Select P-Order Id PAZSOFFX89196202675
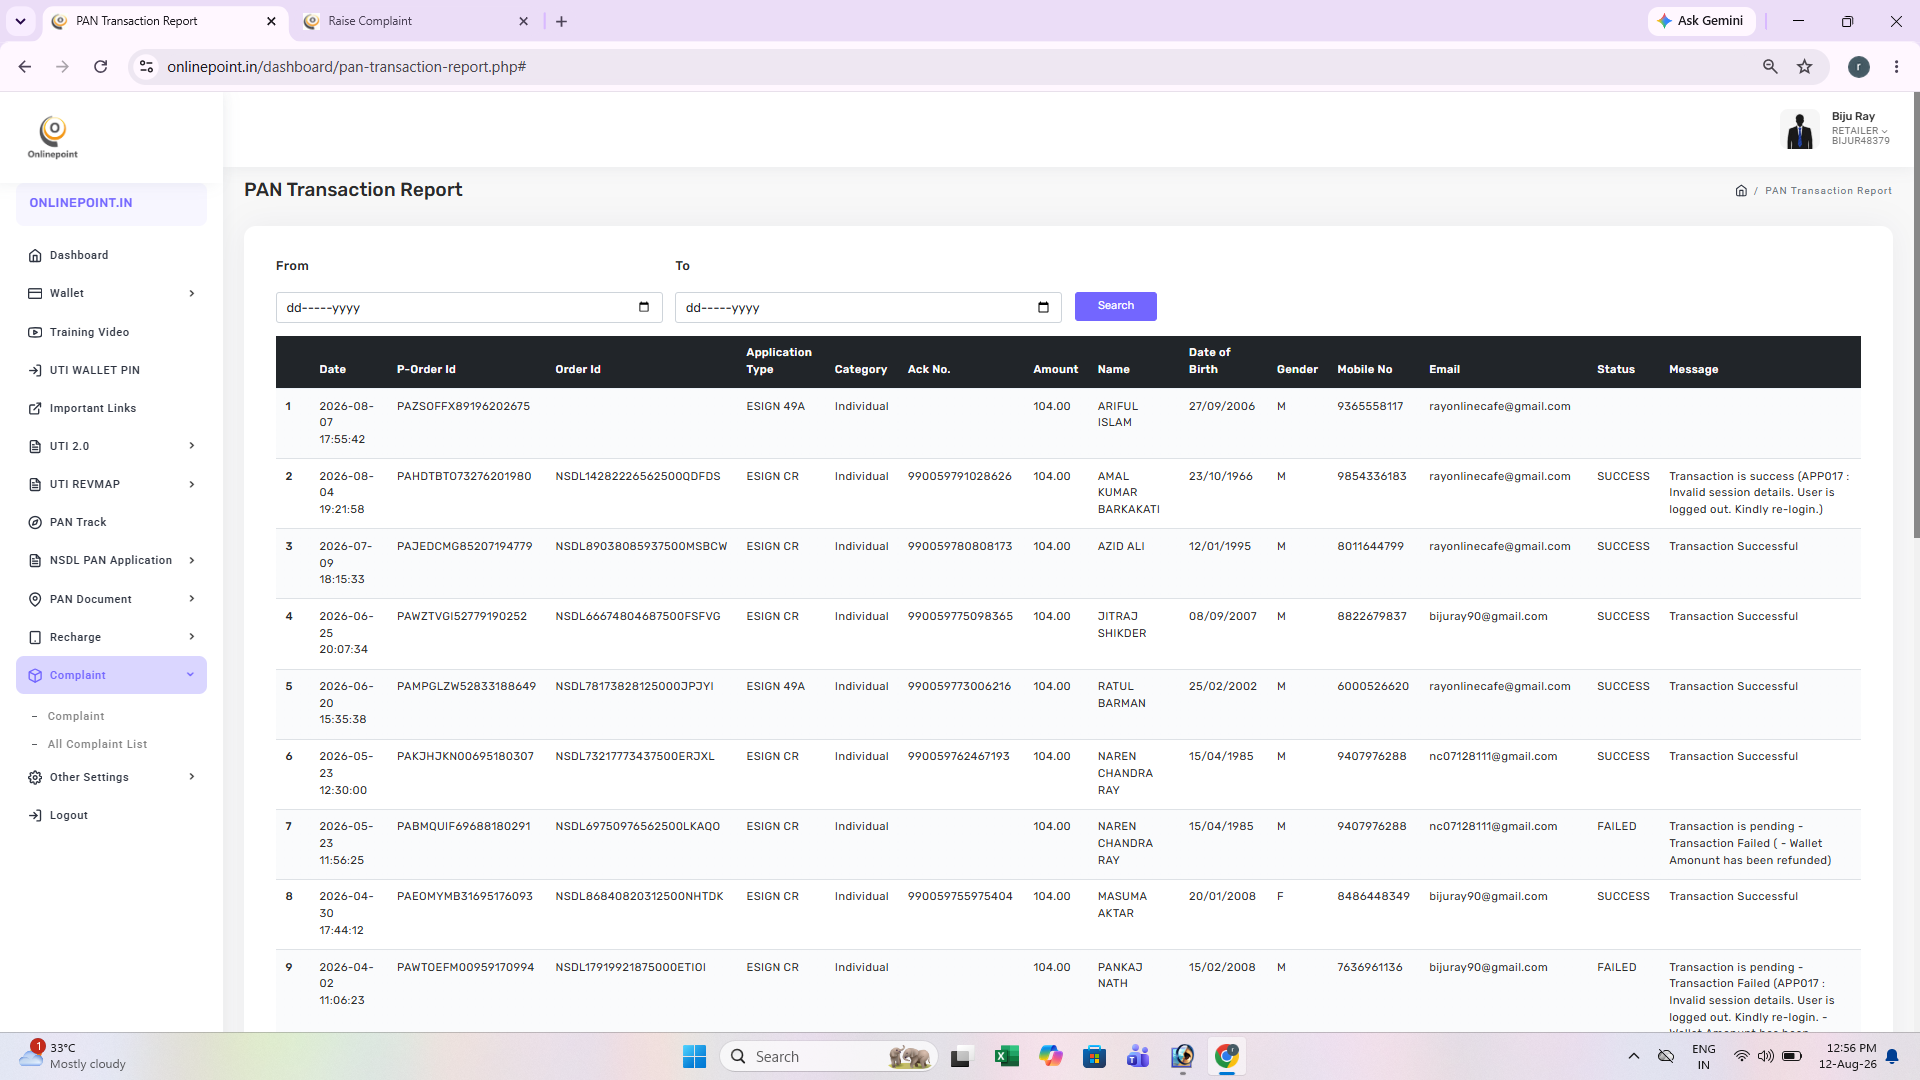The height and width of the screenshot is (1080, 1920). coord(463,406)
